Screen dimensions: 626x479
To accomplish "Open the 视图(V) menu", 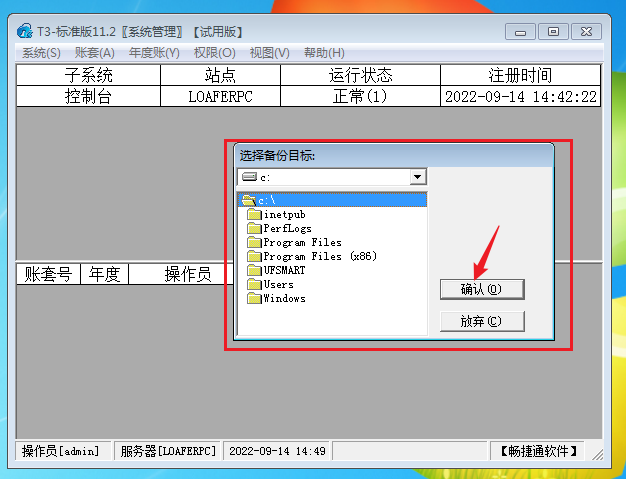I will point(269,53).
